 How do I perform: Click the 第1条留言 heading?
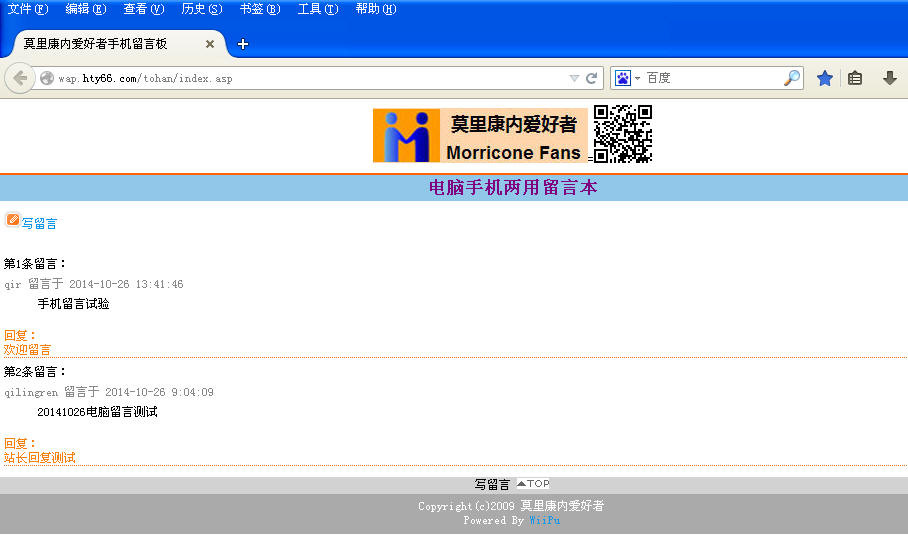[35, 264]
